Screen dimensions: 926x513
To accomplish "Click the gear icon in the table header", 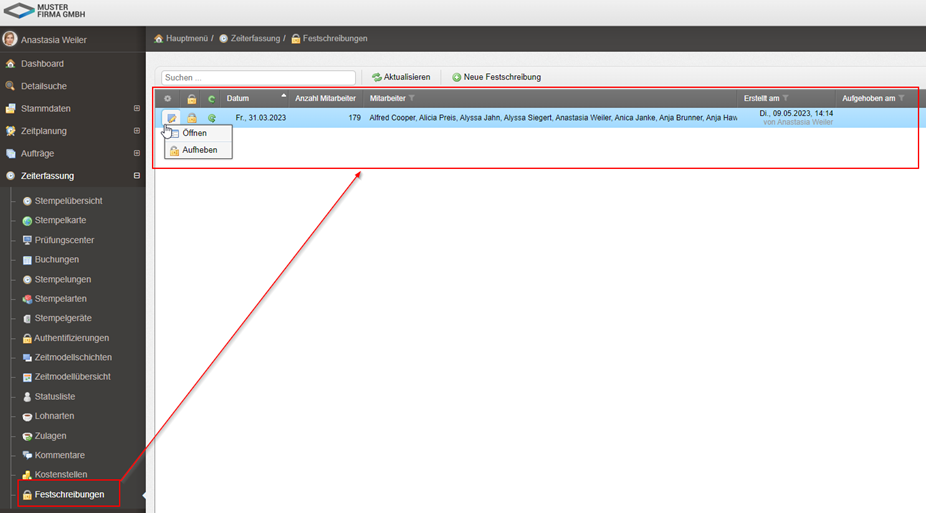I will tap(167, 99).
